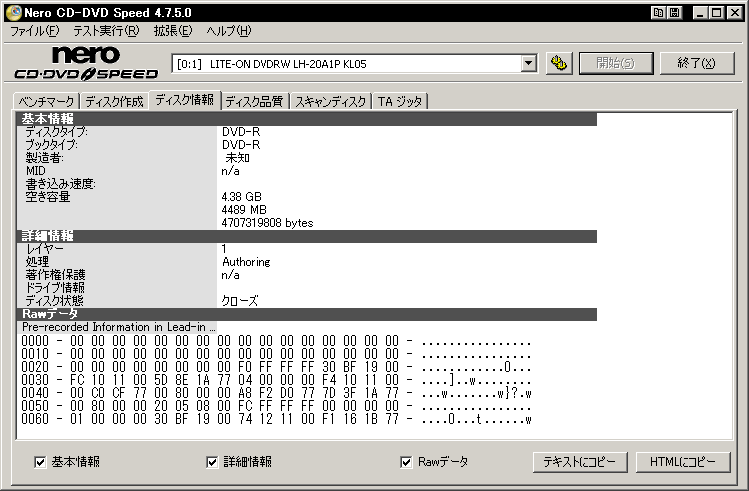Viewport: 749px width, 491px height.
Task: Click the Nero disc icon in the title bar
Action: tap(14, 12)
